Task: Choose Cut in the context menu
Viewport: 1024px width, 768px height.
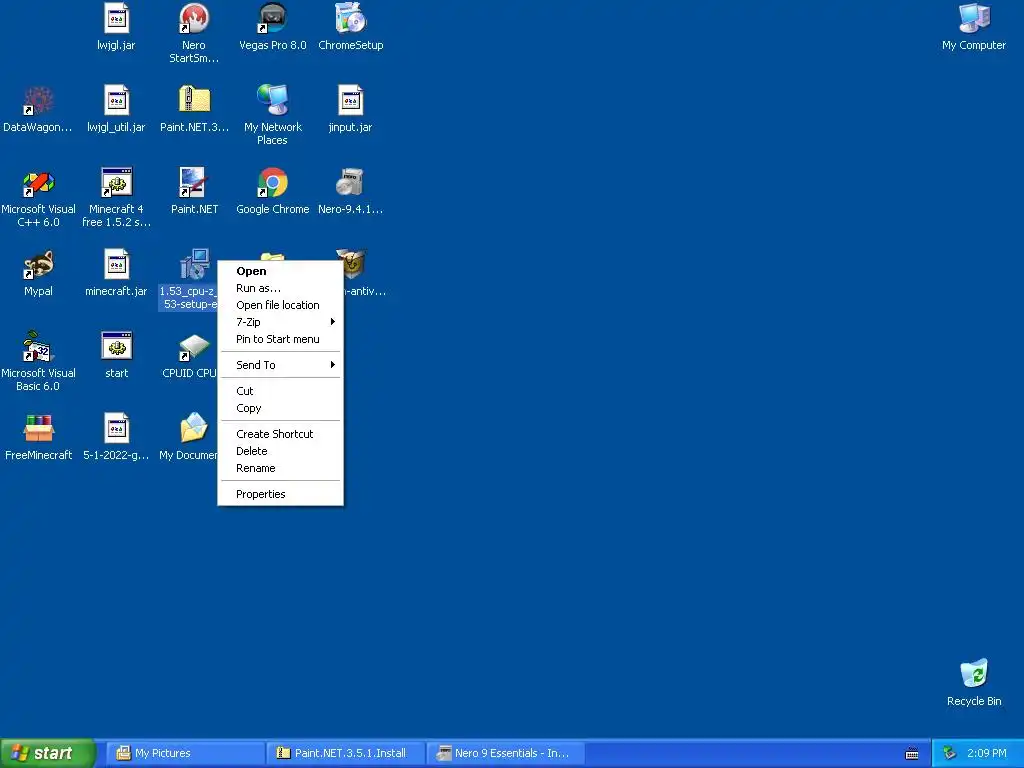Action: tap(280, 391)
